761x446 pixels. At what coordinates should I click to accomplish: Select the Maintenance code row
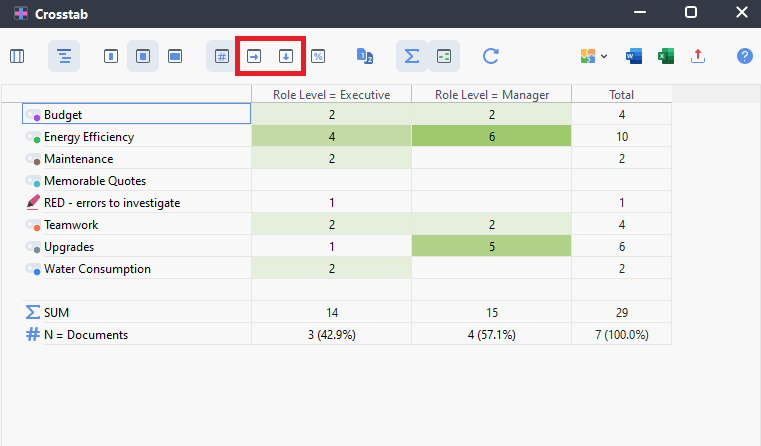tap(136, 159)
